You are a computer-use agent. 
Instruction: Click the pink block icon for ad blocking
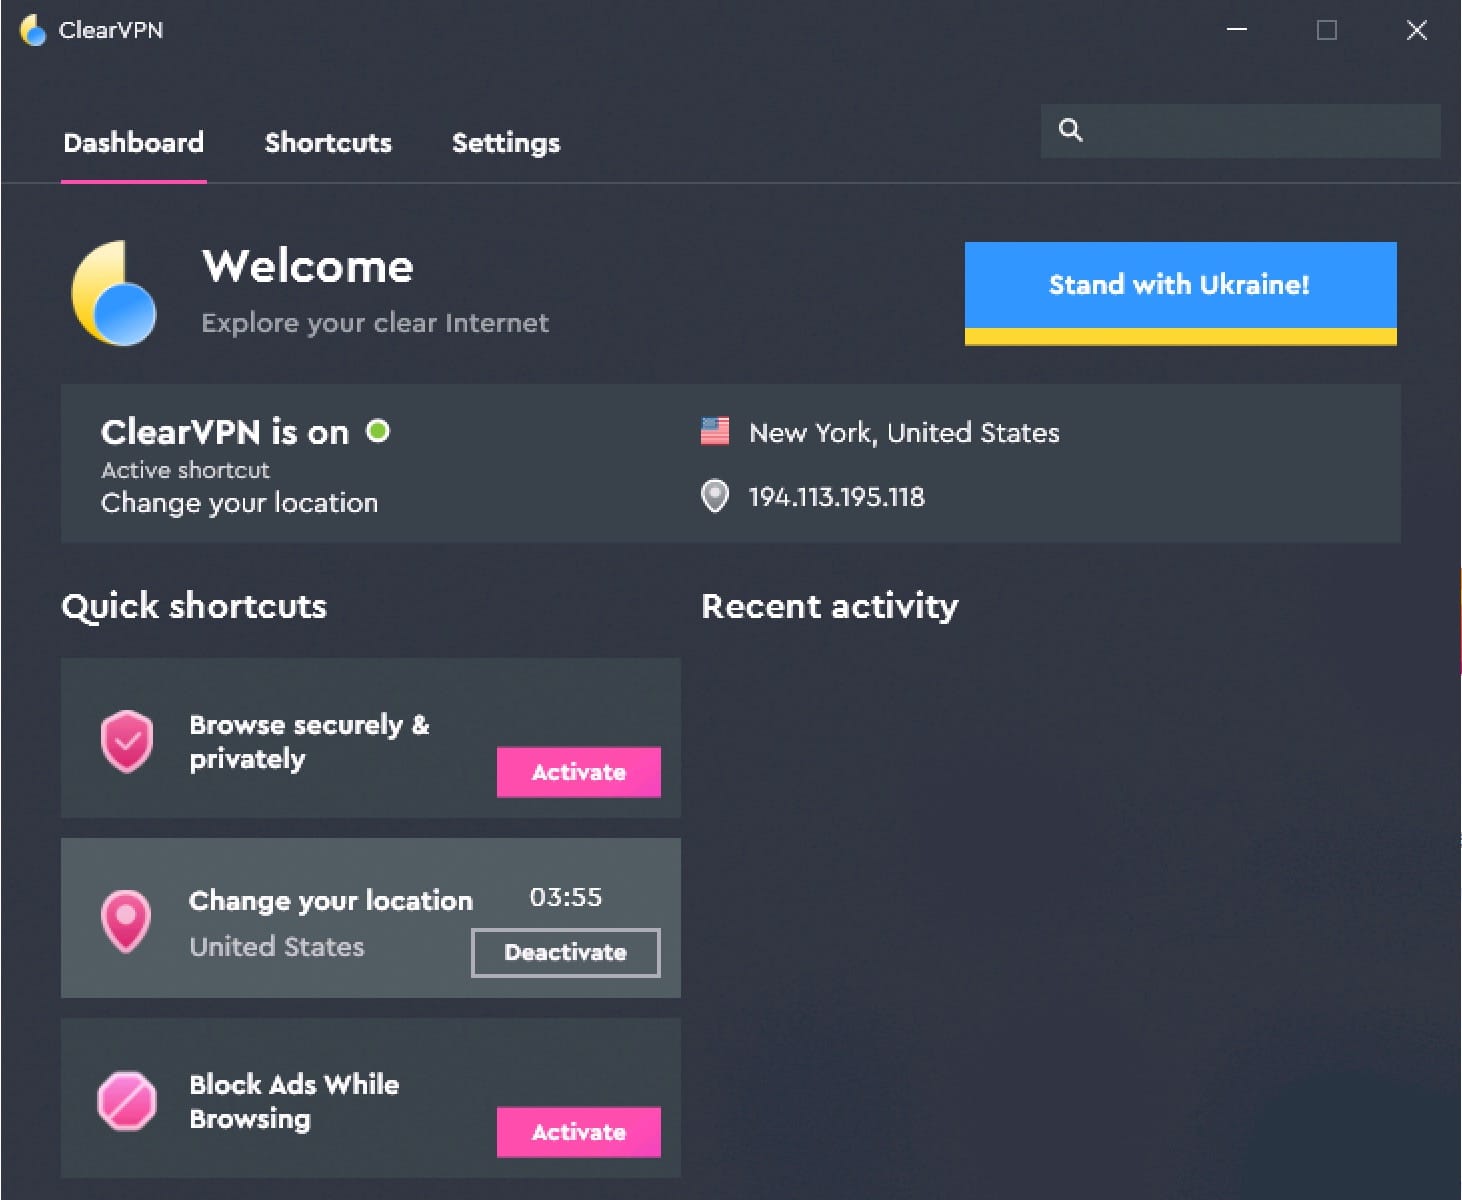[127, 1101]
